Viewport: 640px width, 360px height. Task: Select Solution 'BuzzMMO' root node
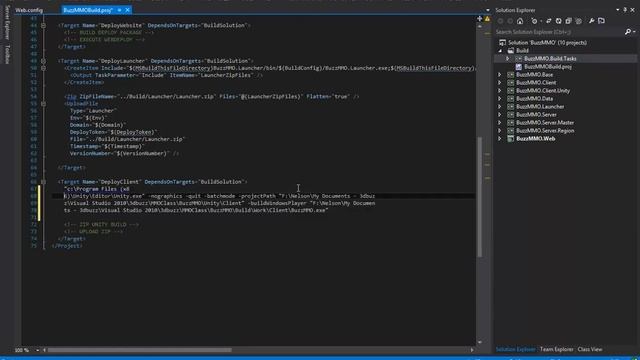coord(547,42)
